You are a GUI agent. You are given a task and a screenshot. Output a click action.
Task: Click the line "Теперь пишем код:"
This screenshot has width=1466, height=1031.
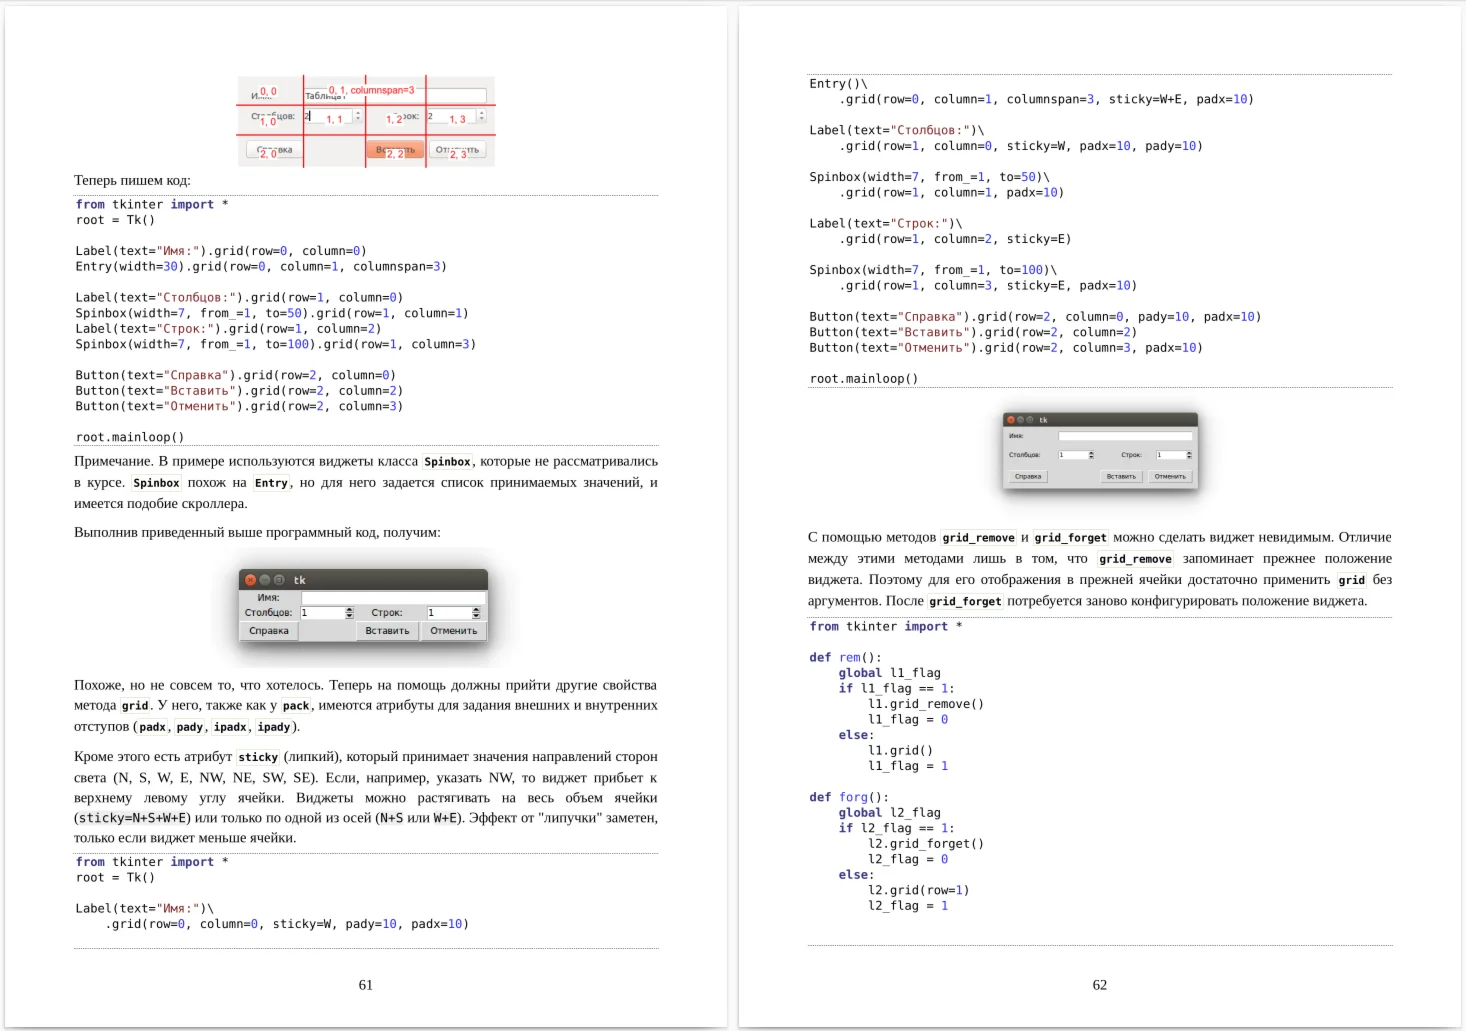132,180
